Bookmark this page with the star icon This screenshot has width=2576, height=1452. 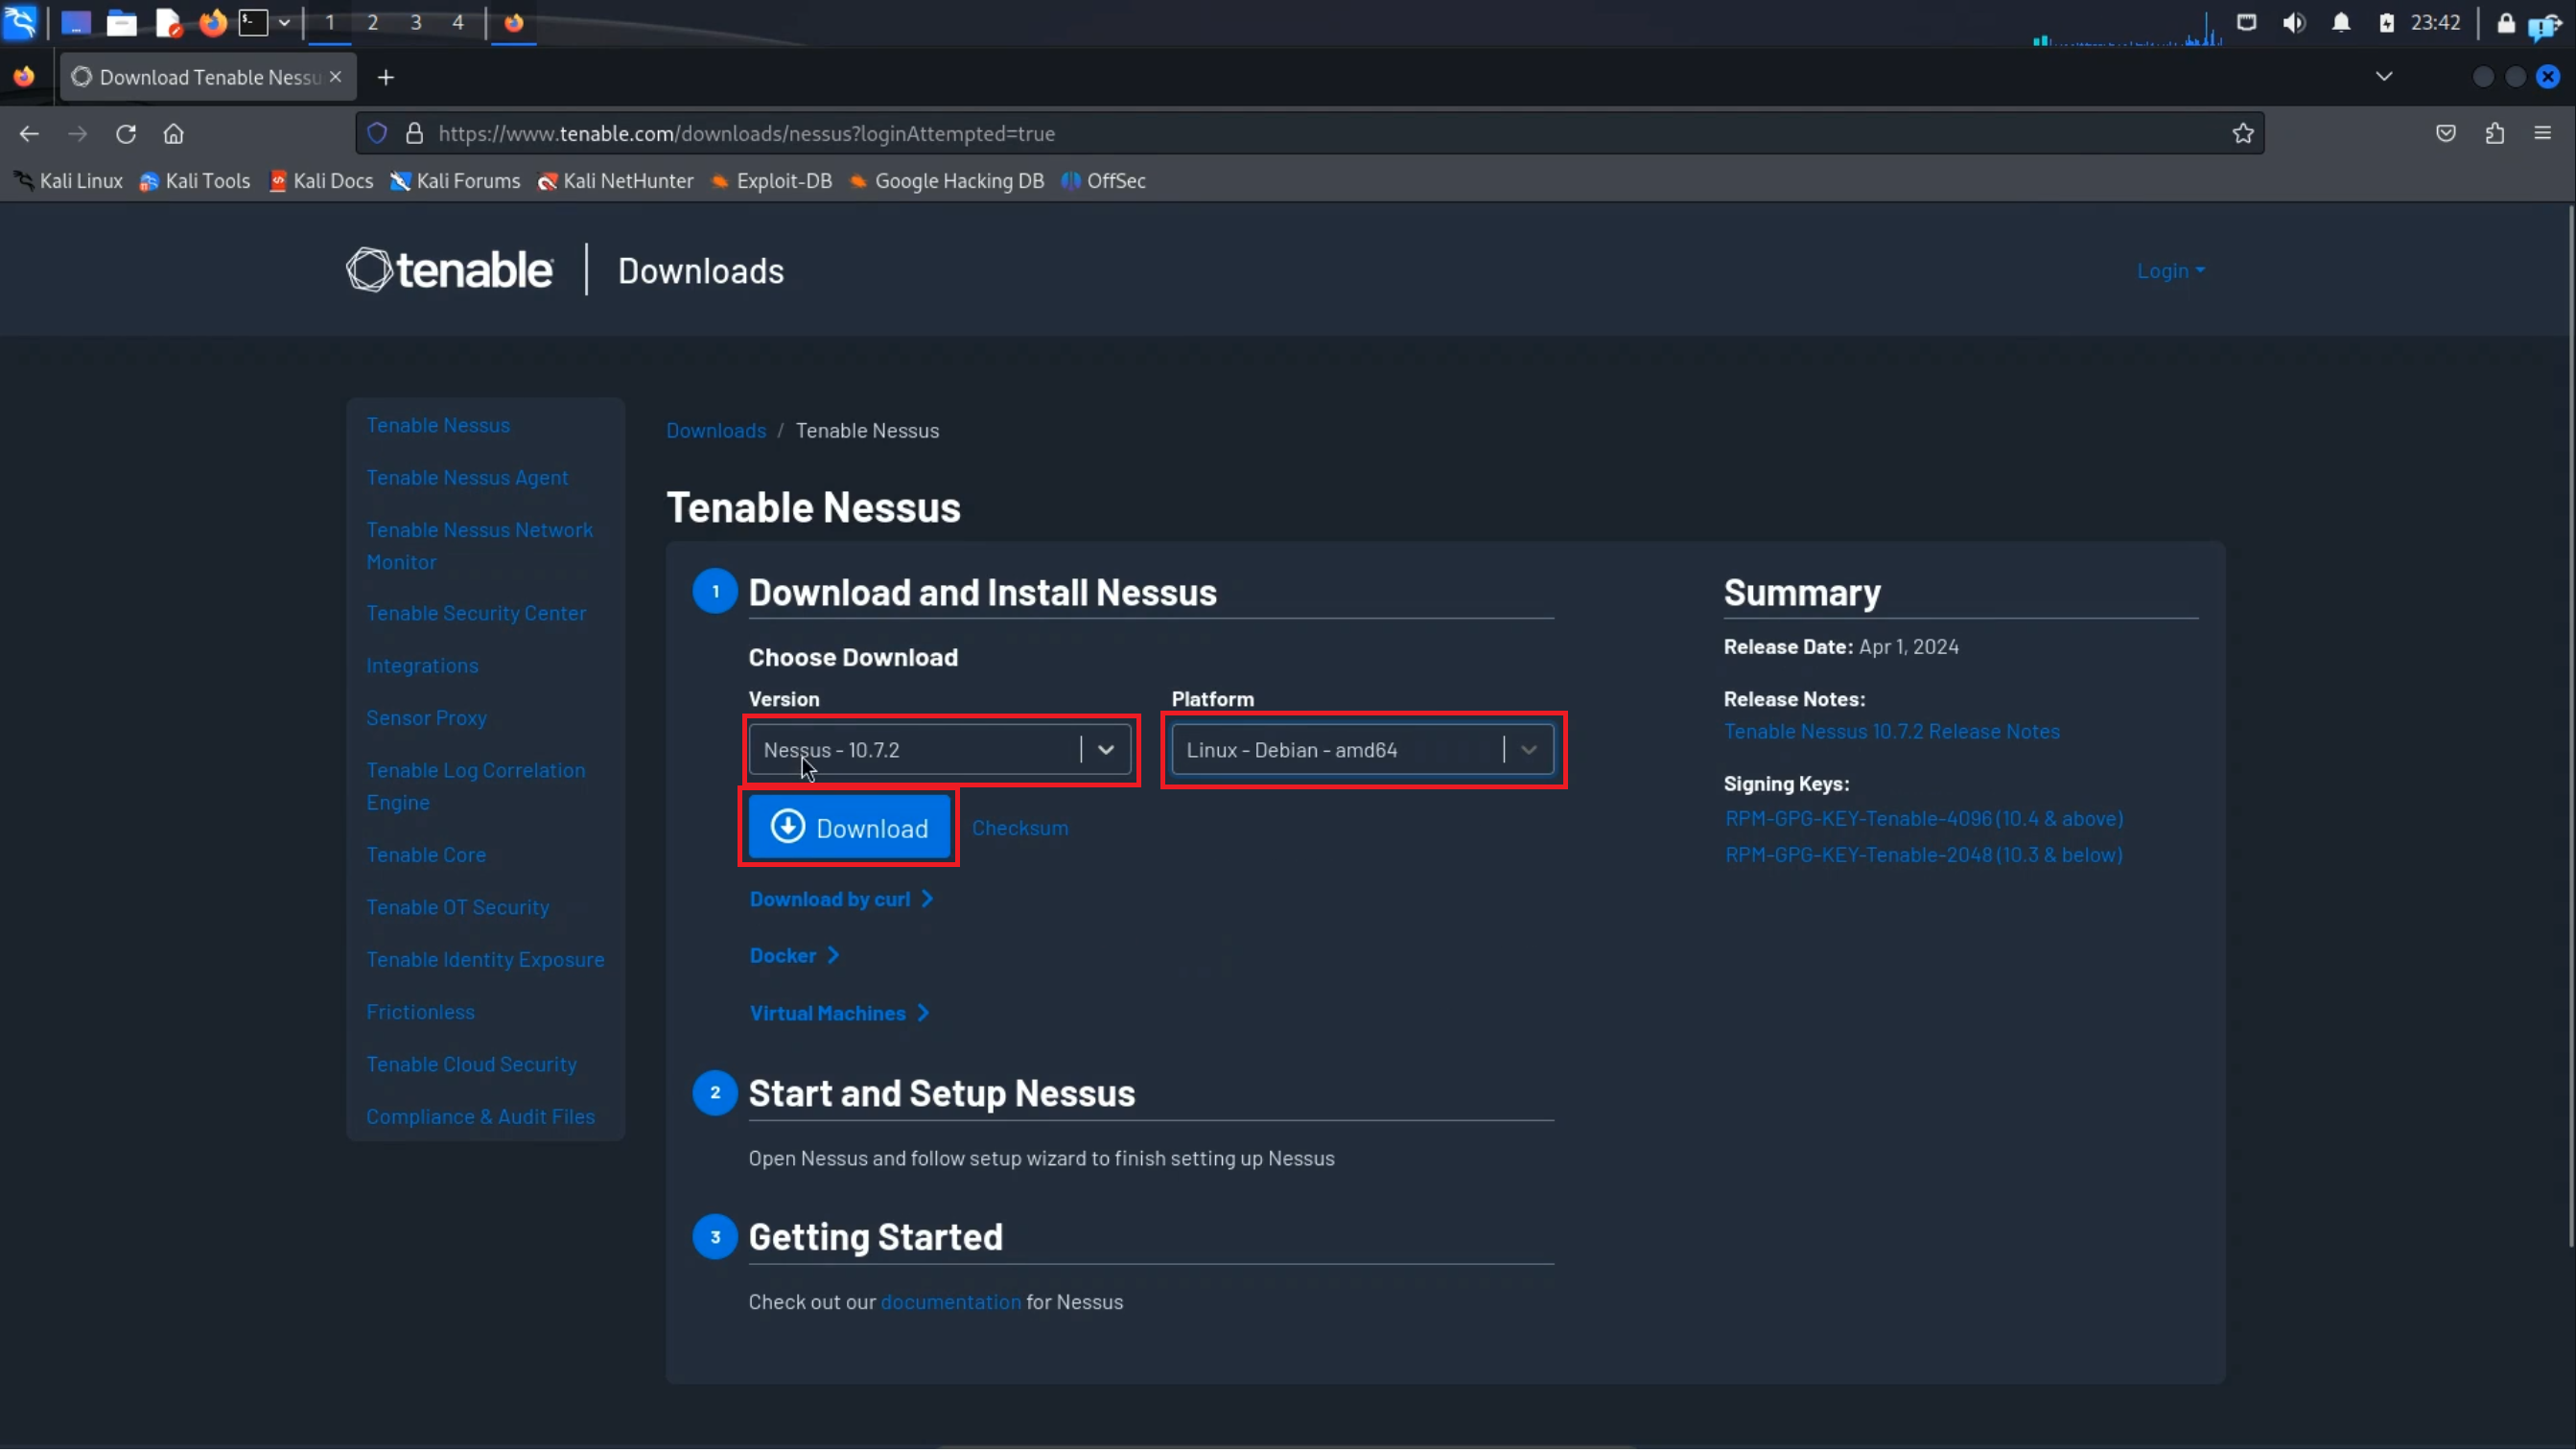[2242, 134]
